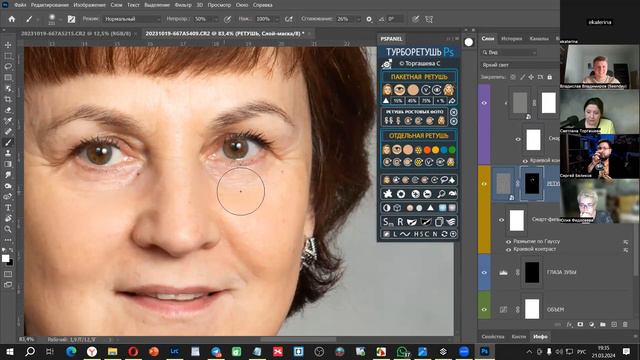
Task: Open the Режим Нормальный blend mode dropdown
Action: coord(131,19)
